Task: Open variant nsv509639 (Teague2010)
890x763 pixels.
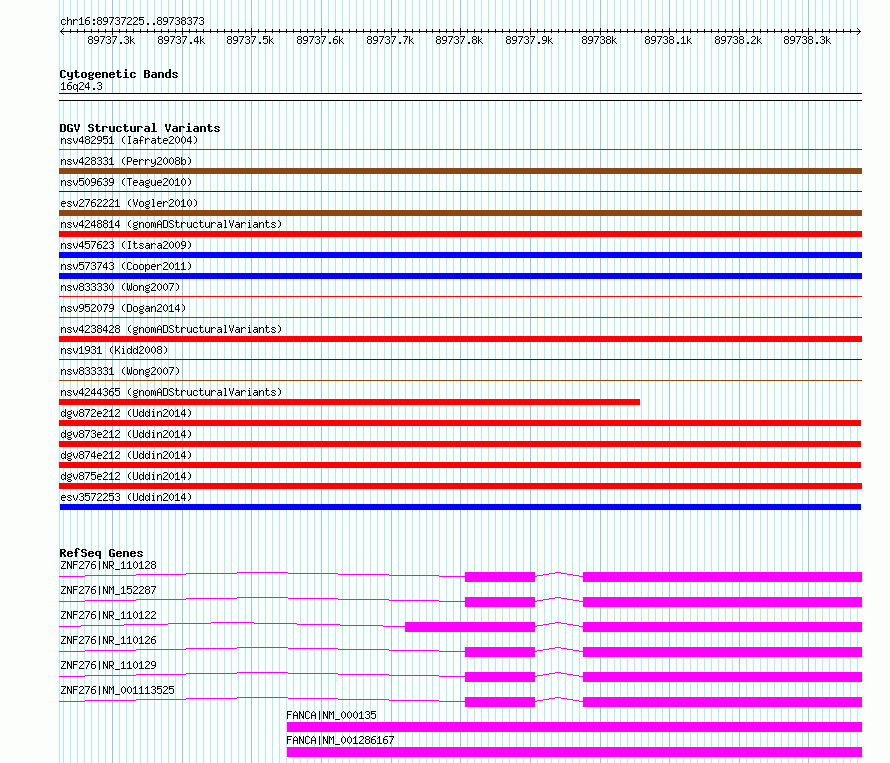Action: (126, 182)
